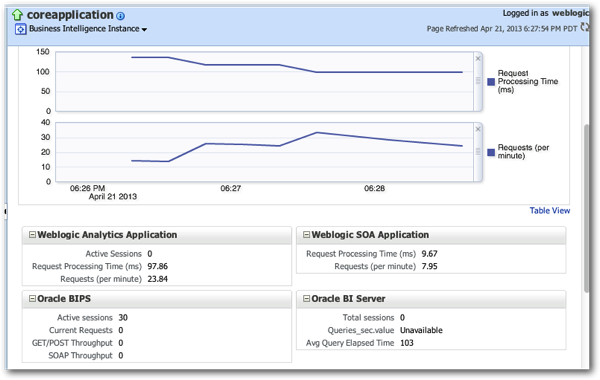Select the Requests per minute legend swatch

pos(491,152)
